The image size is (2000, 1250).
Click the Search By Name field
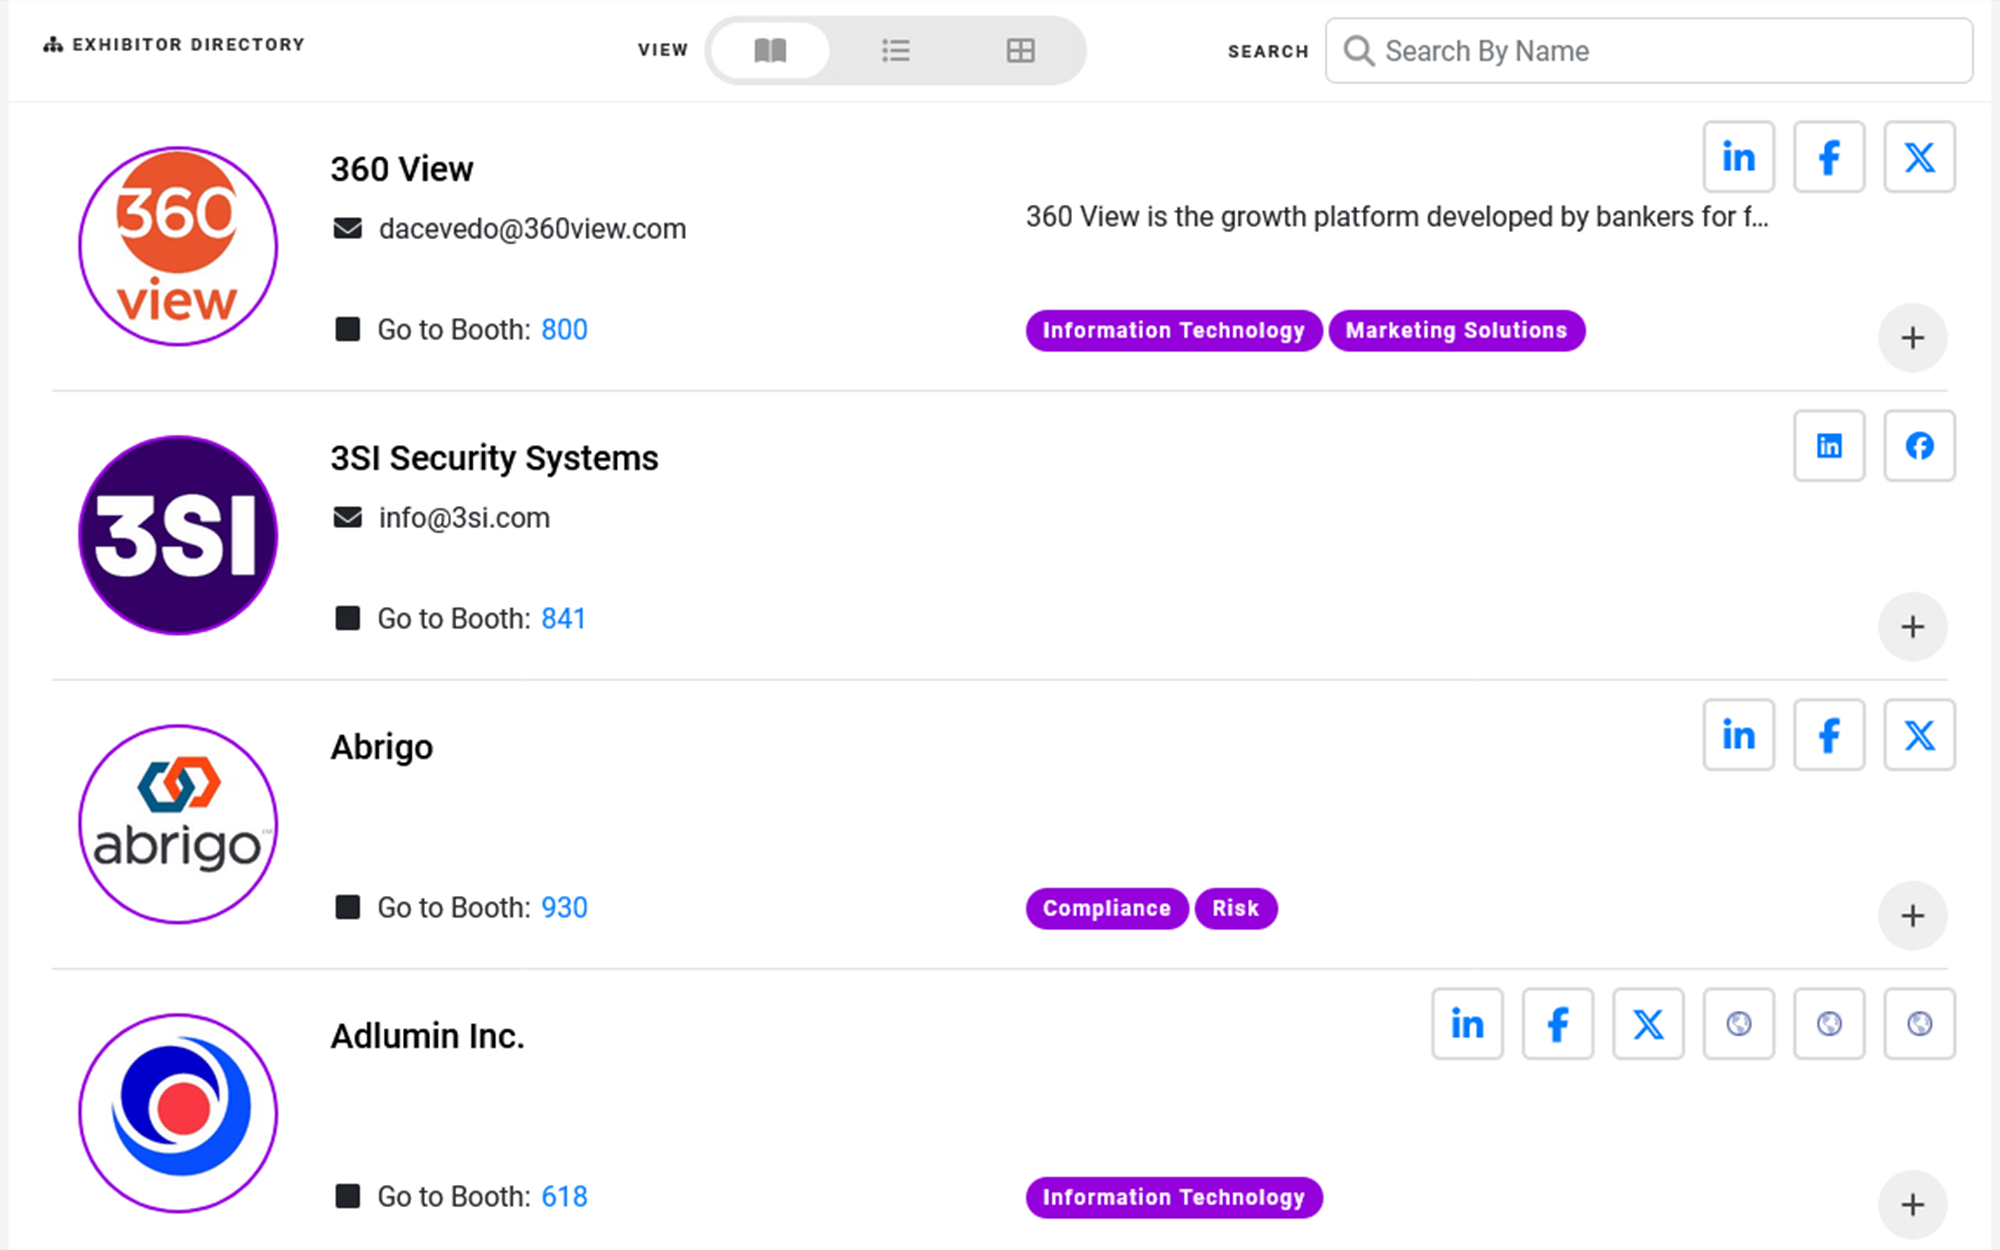[1660, 51]
